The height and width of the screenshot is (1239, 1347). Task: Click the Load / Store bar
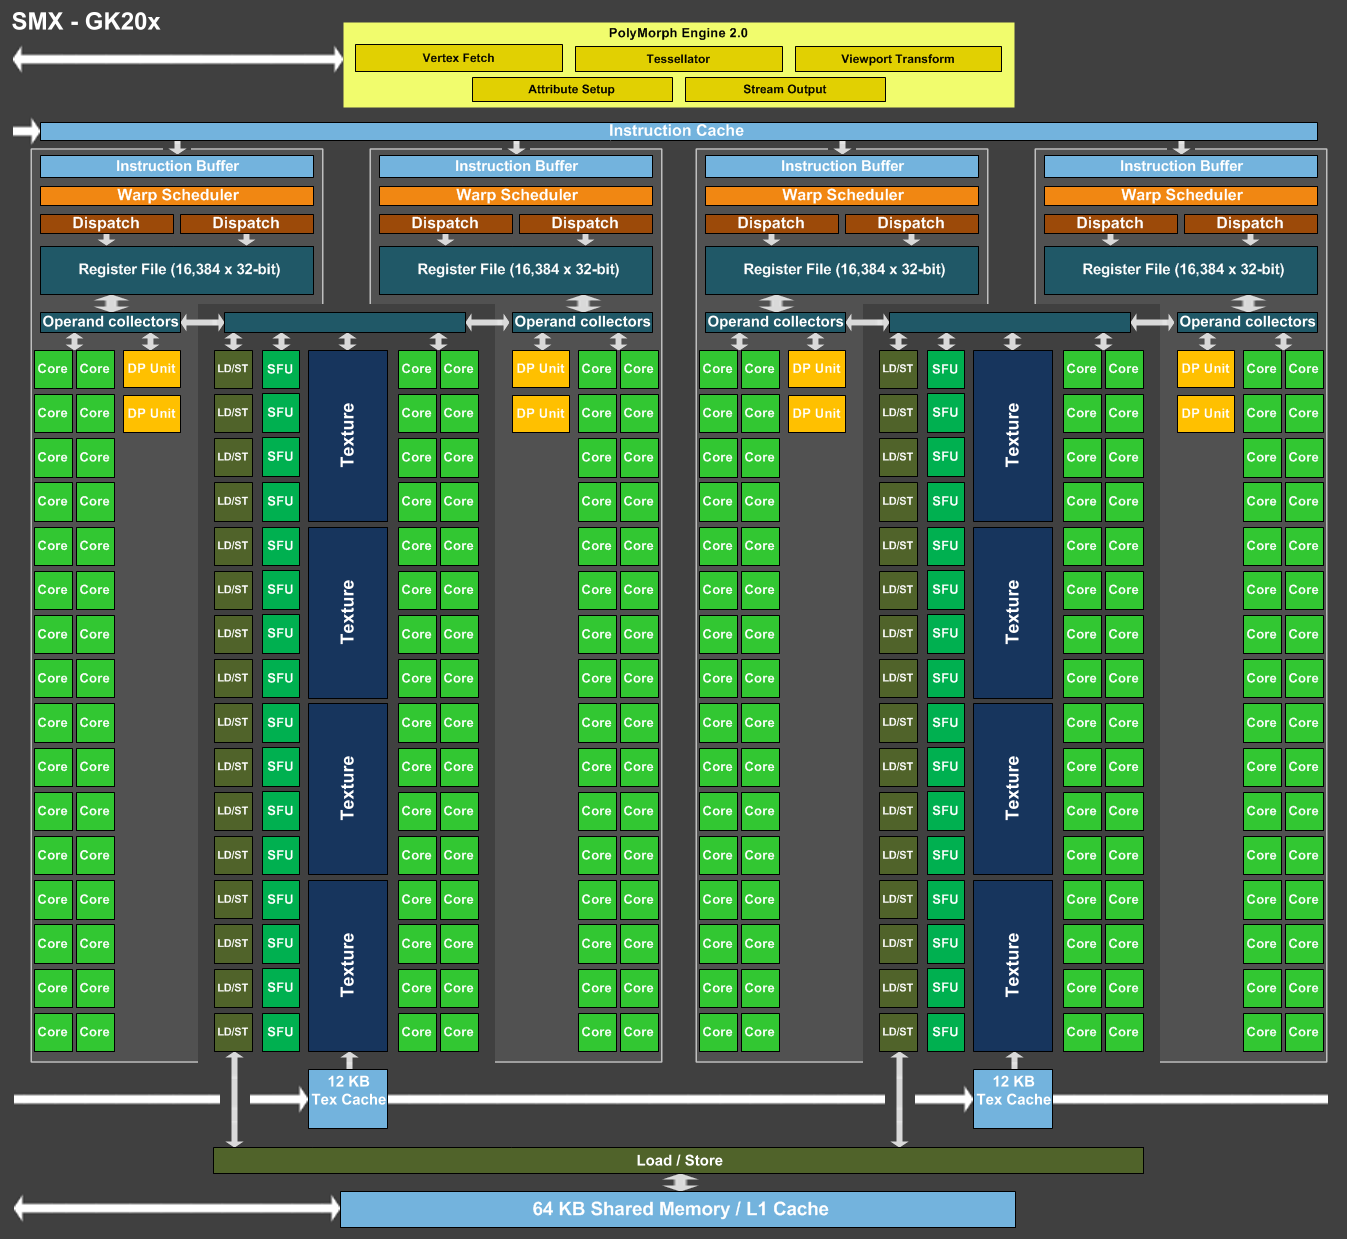click(x=678, y=1161)
